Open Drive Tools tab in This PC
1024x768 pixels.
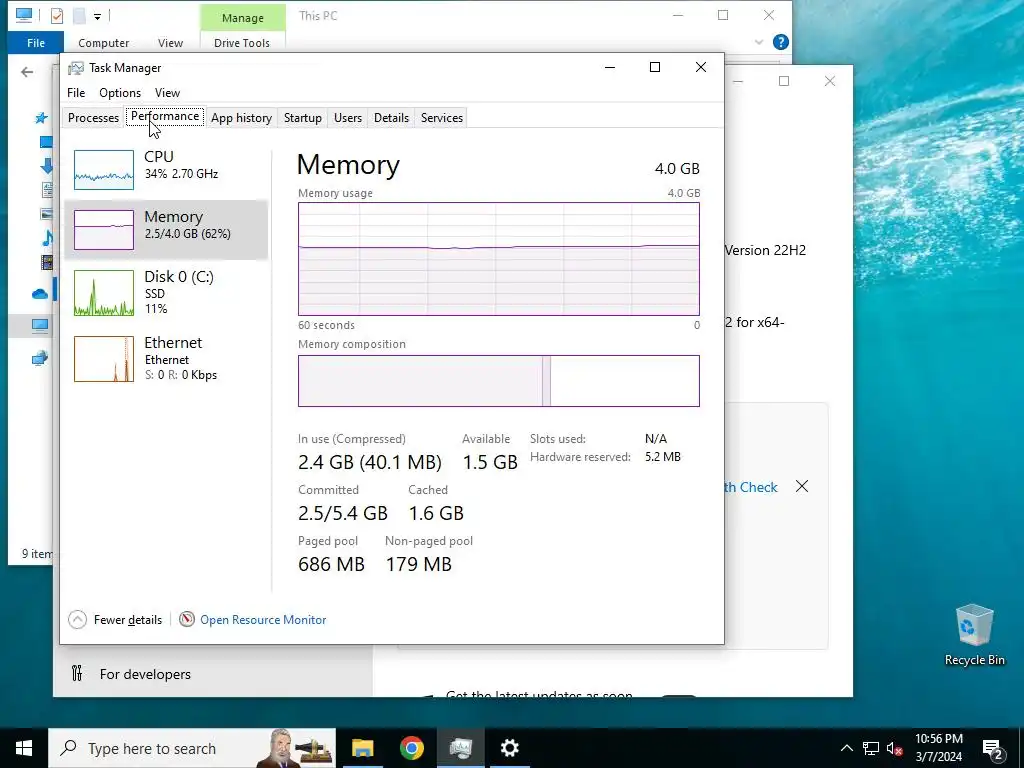[x=242, y=43]
